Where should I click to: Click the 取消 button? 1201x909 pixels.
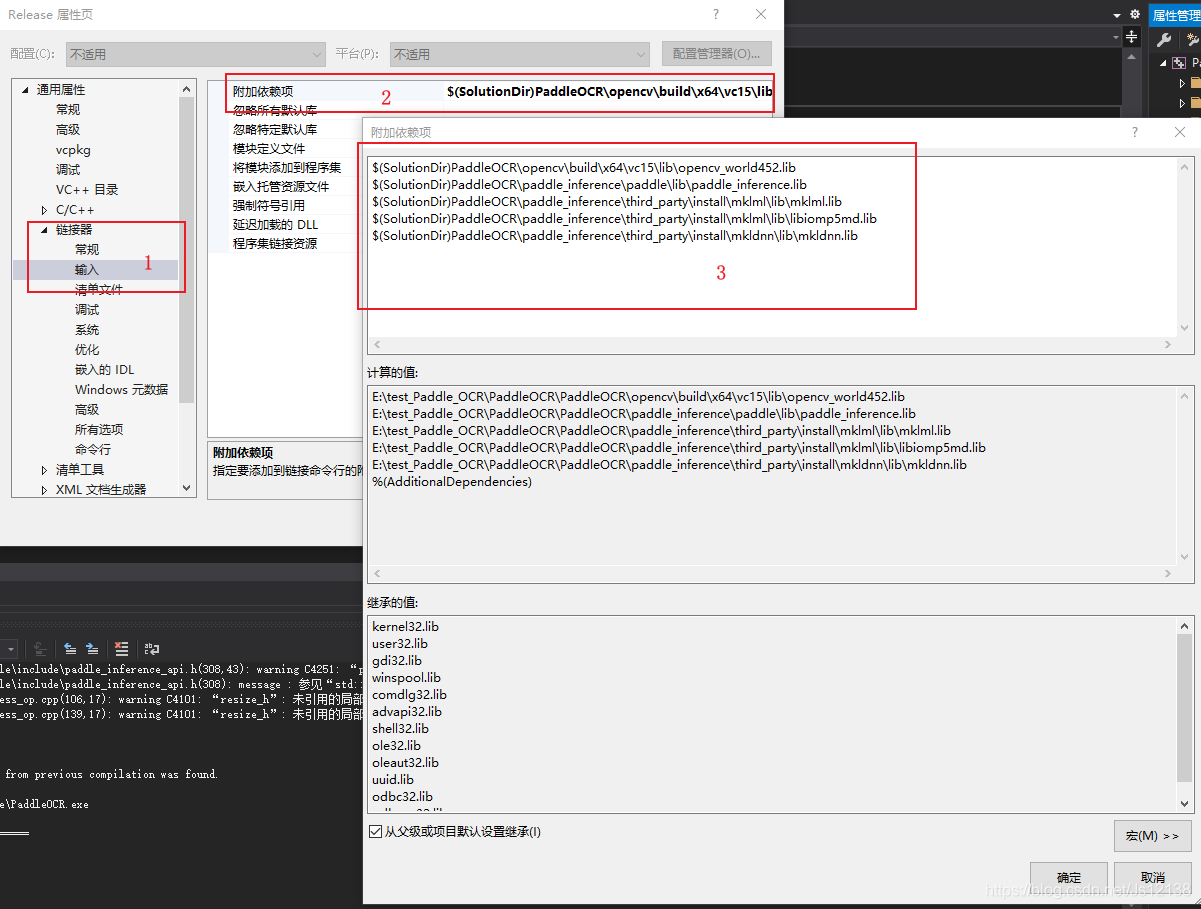[1152, 877]
